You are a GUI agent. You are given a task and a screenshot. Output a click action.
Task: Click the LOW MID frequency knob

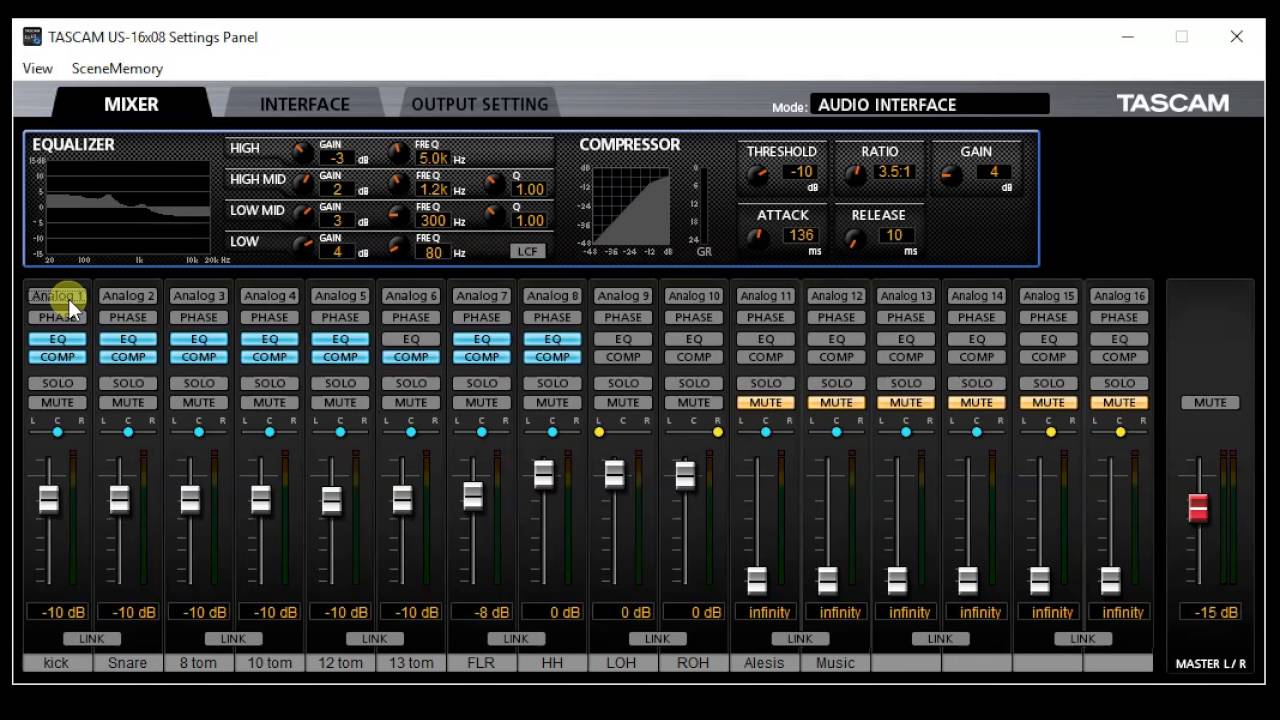click(x=399, y=215)
